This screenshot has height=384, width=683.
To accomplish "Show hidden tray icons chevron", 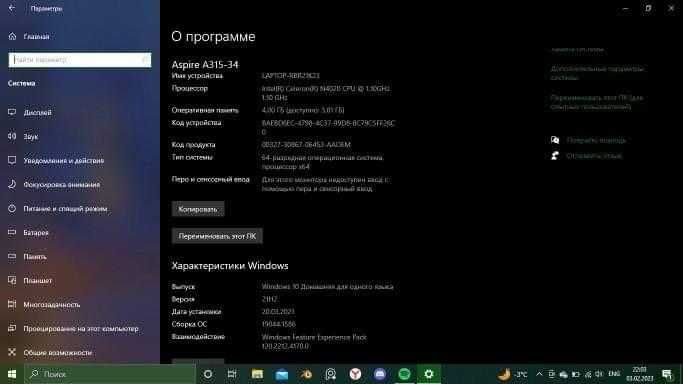I will pyautogui.click(x=539, y=374).
